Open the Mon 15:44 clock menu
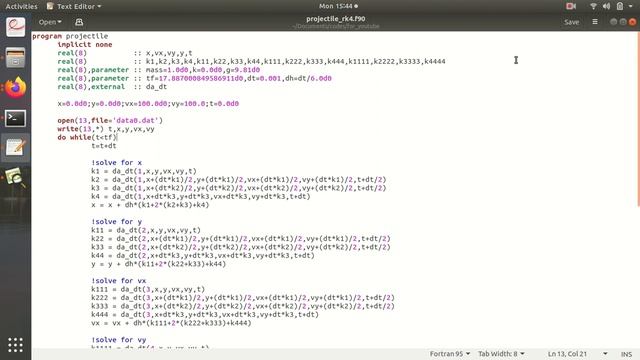 (x=338, y=6)
